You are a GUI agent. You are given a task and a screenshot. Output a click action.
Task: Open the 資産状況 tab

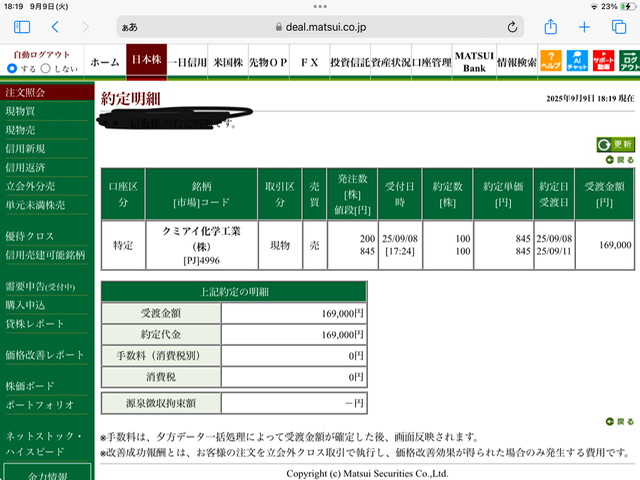(391, 62)
